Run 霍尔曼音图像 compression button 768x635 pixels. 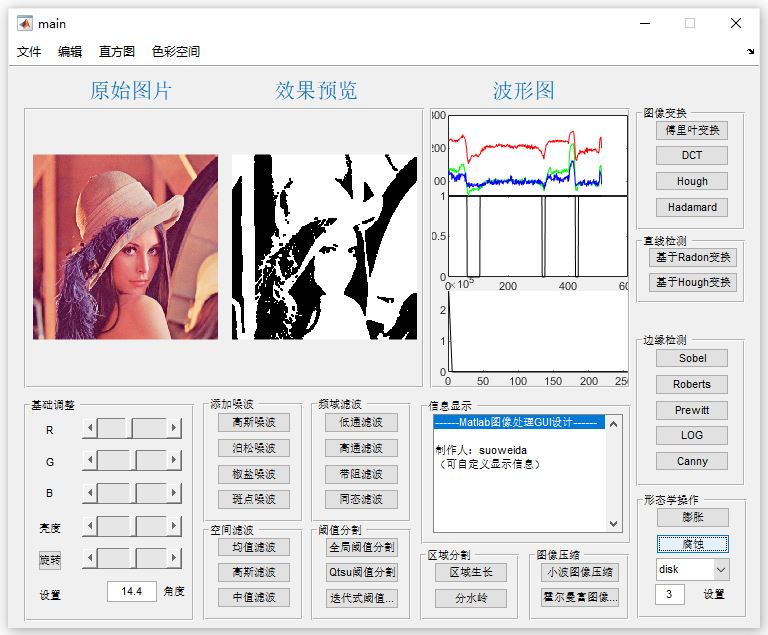(580, 597)
